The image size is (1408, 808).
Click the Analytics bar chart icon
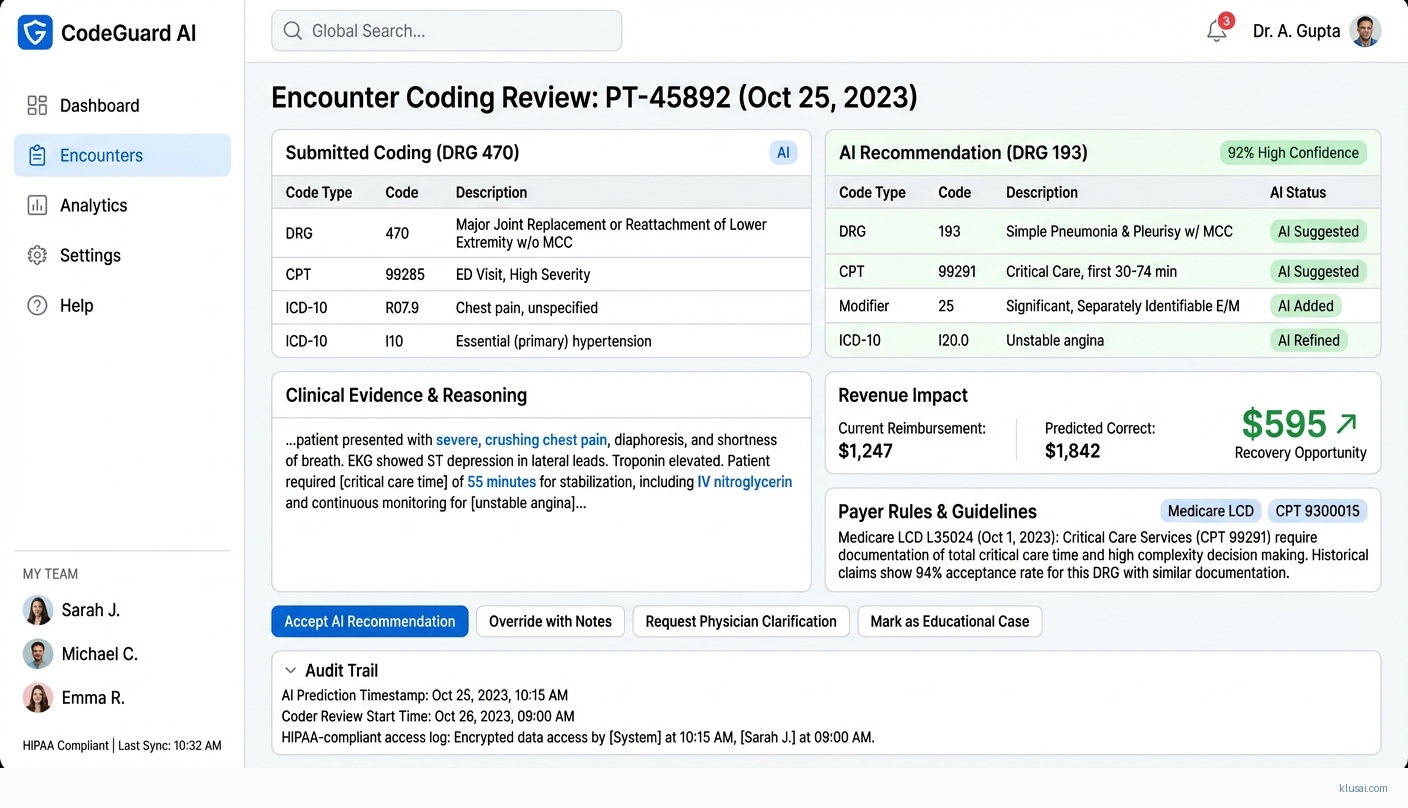pos(37,205)
